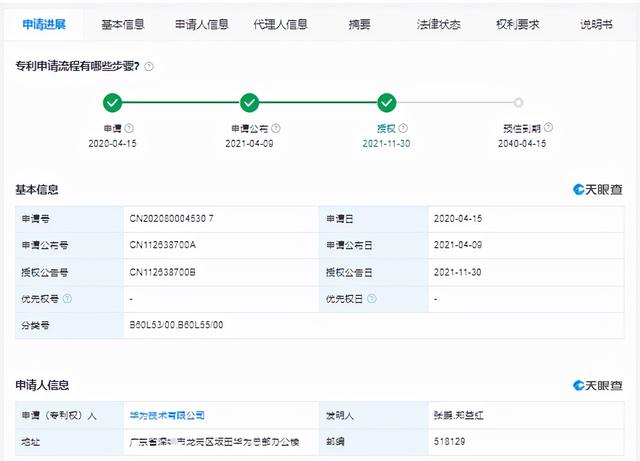Open the 代理人信息 tab
Screen dimensions: 640x461
280,24
